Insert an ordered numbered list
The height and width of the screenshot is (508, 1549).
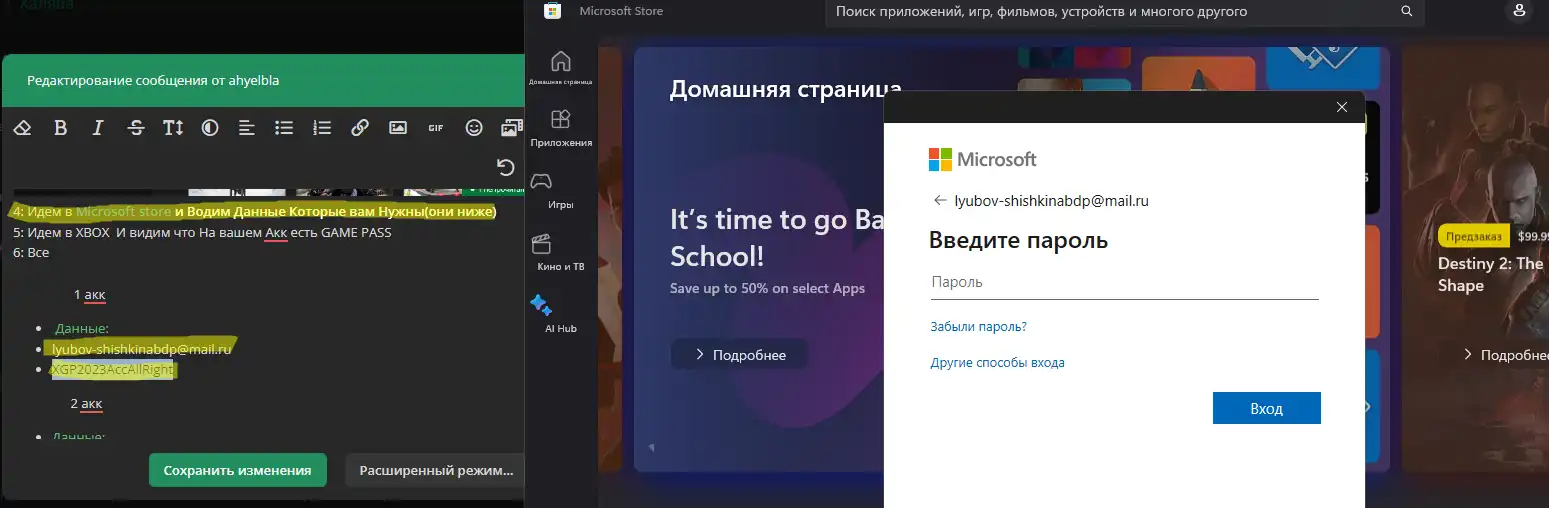click(x=322, y=128)
